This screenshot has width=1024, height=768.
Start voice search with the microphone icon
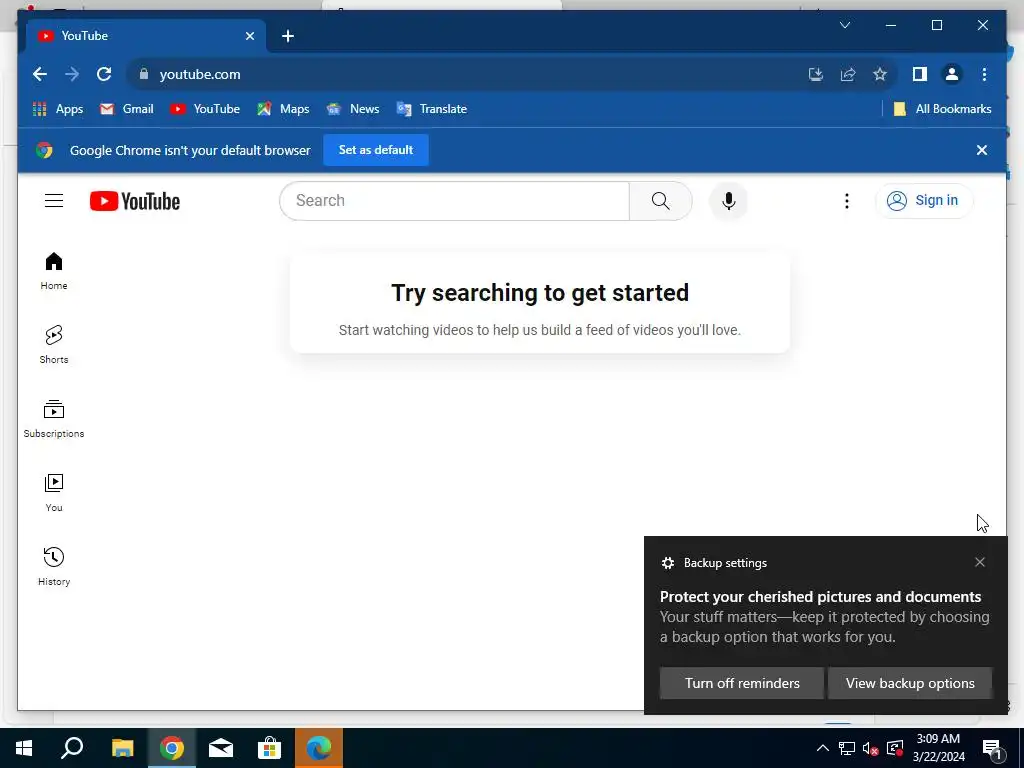[729, 200]
